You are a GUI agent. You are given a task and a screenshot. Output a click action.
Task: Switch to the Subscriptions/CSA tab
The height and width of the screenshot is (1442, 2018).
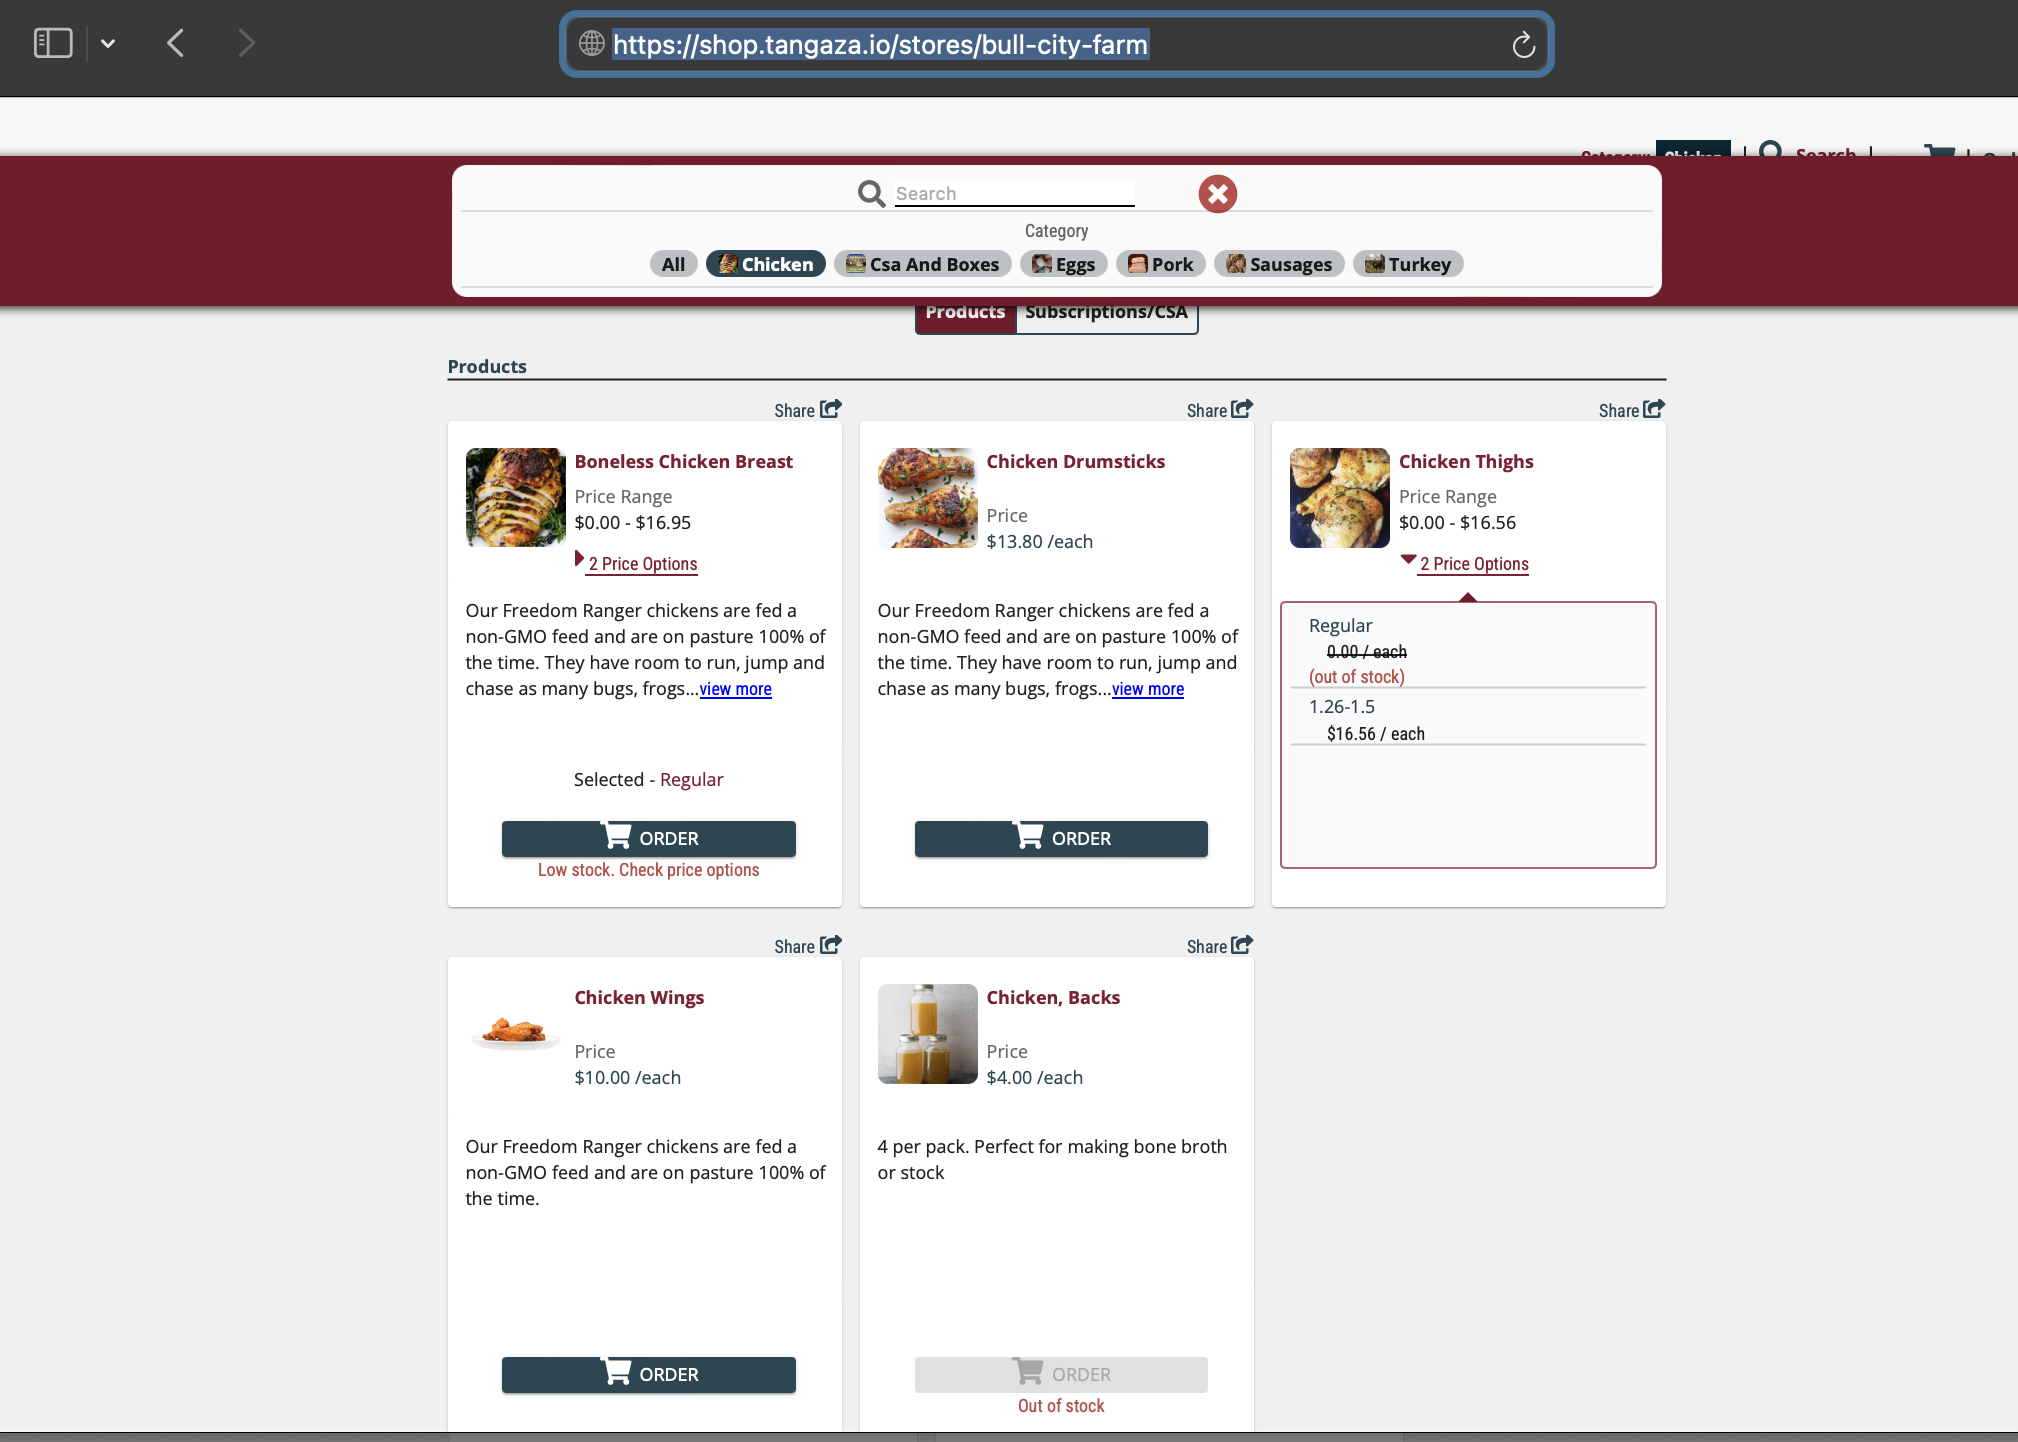1105,311
